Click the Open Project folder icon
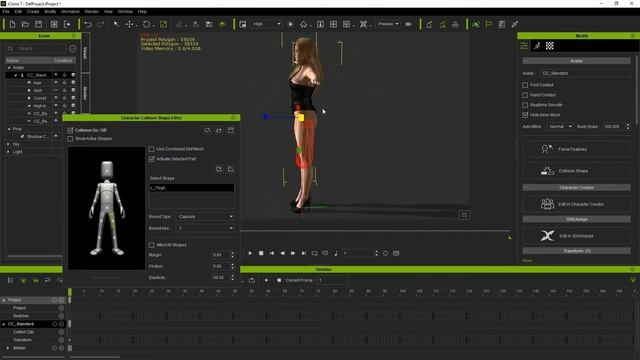 [25, 24]
